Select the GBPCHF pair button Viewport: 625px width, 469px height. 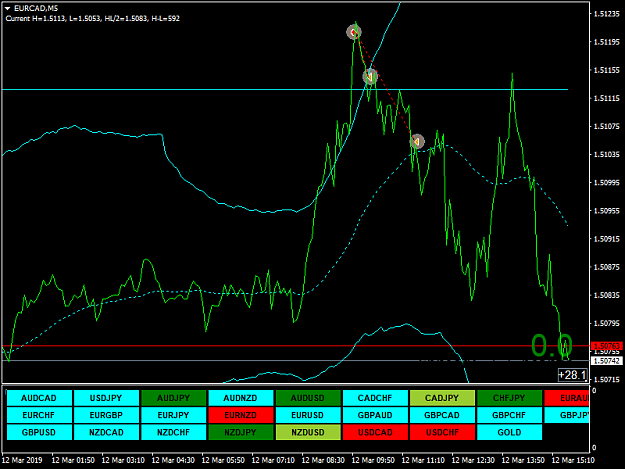(509, 415)
